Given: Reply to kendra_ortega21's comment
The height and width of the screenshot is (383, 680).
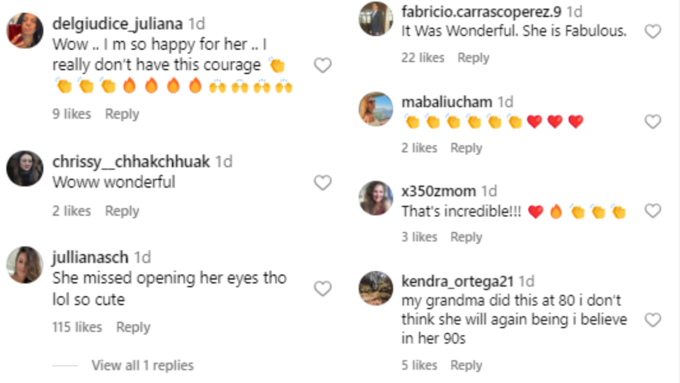Looking at the screenshot, I should point(466,365).
